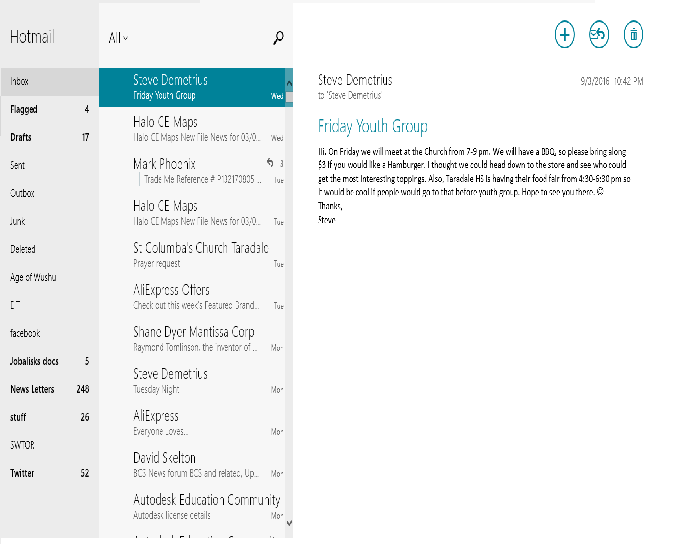Image resolution: width=674 pixels, height=544 pixels.
Task: Open AliExpress Offers featured brands email
Action: pos(192,297)
